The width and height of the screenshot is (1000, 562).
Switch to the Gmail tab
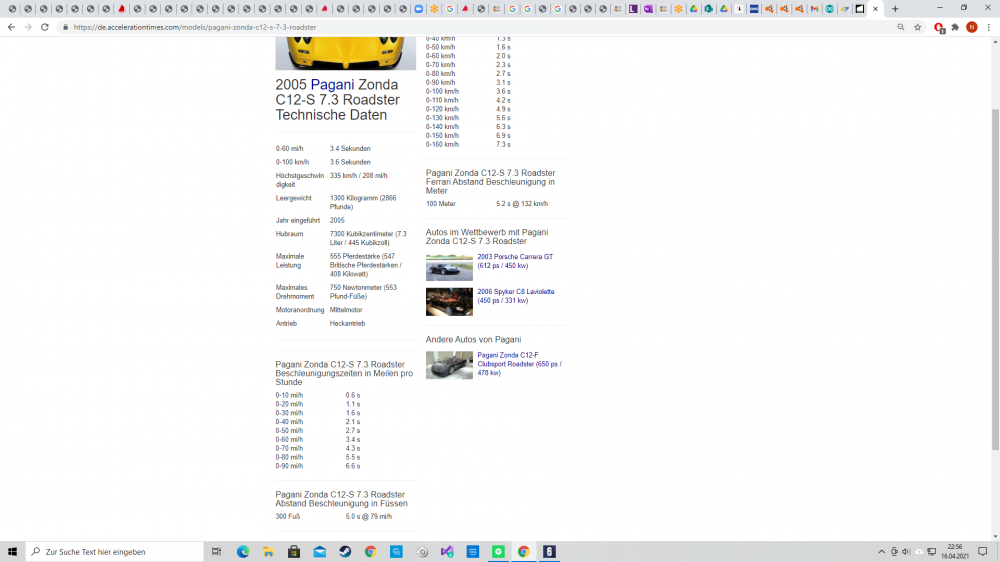[x=814, y=9]
